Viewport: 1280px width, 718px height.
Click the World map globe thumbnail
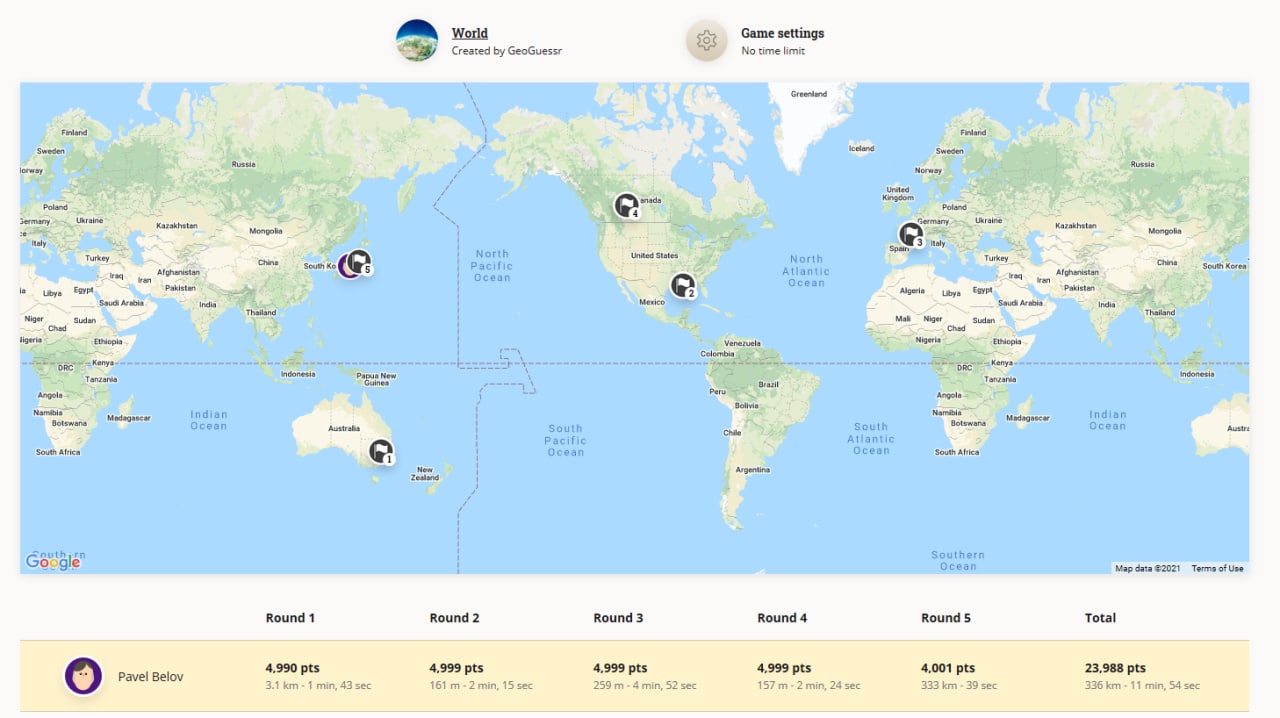tap(417, 41)
